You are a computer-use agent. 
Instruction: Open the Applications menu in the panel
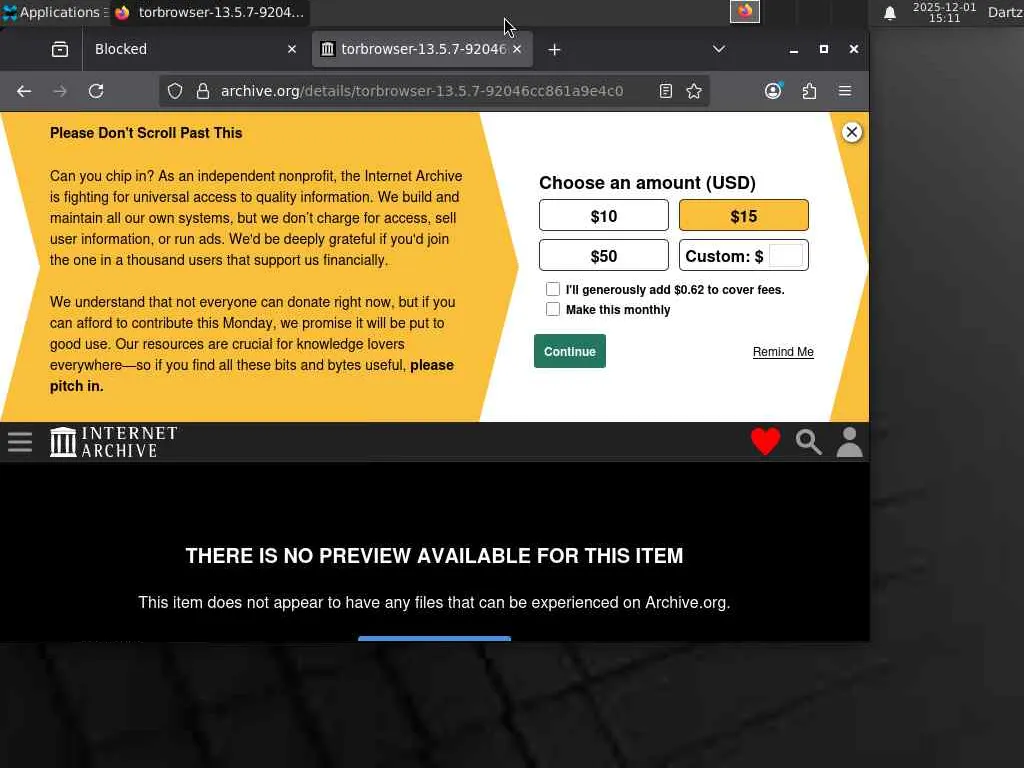click(x=55, y=12)
